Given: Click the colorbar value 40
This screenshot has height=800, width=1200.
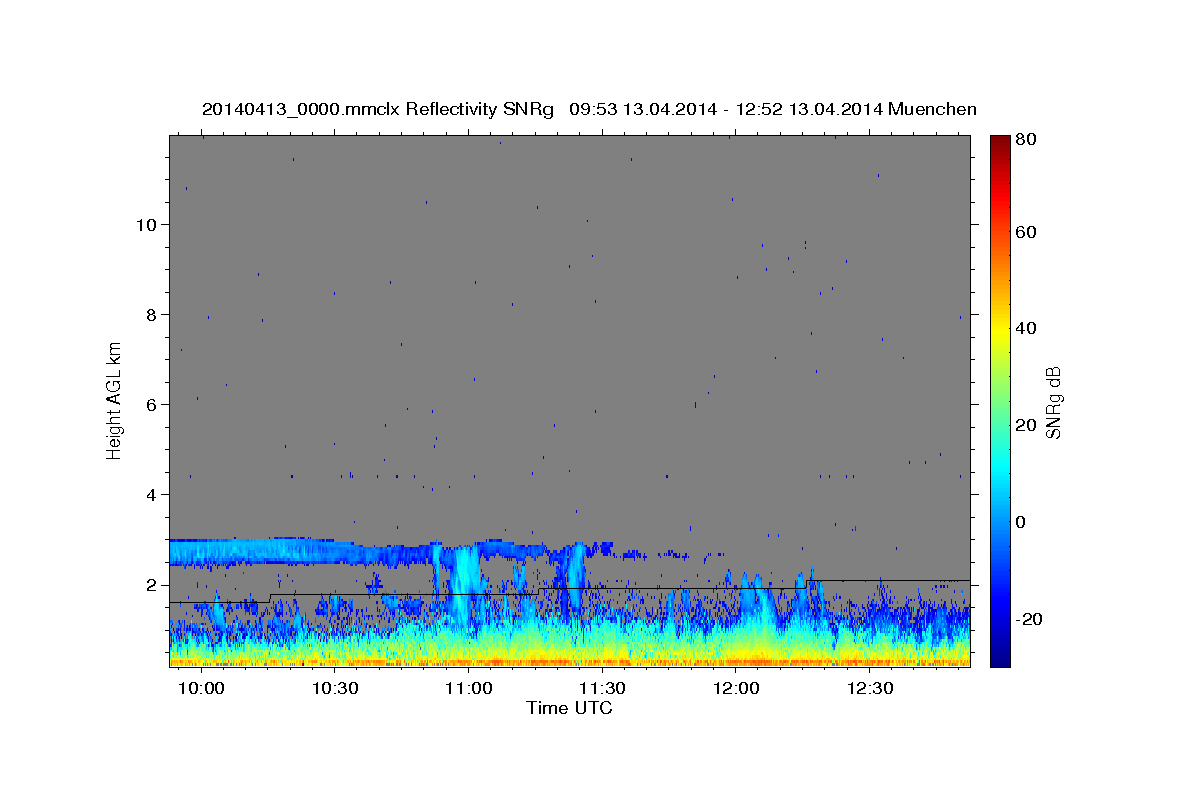Looking at the screenshot, I should pos(1026,328).
